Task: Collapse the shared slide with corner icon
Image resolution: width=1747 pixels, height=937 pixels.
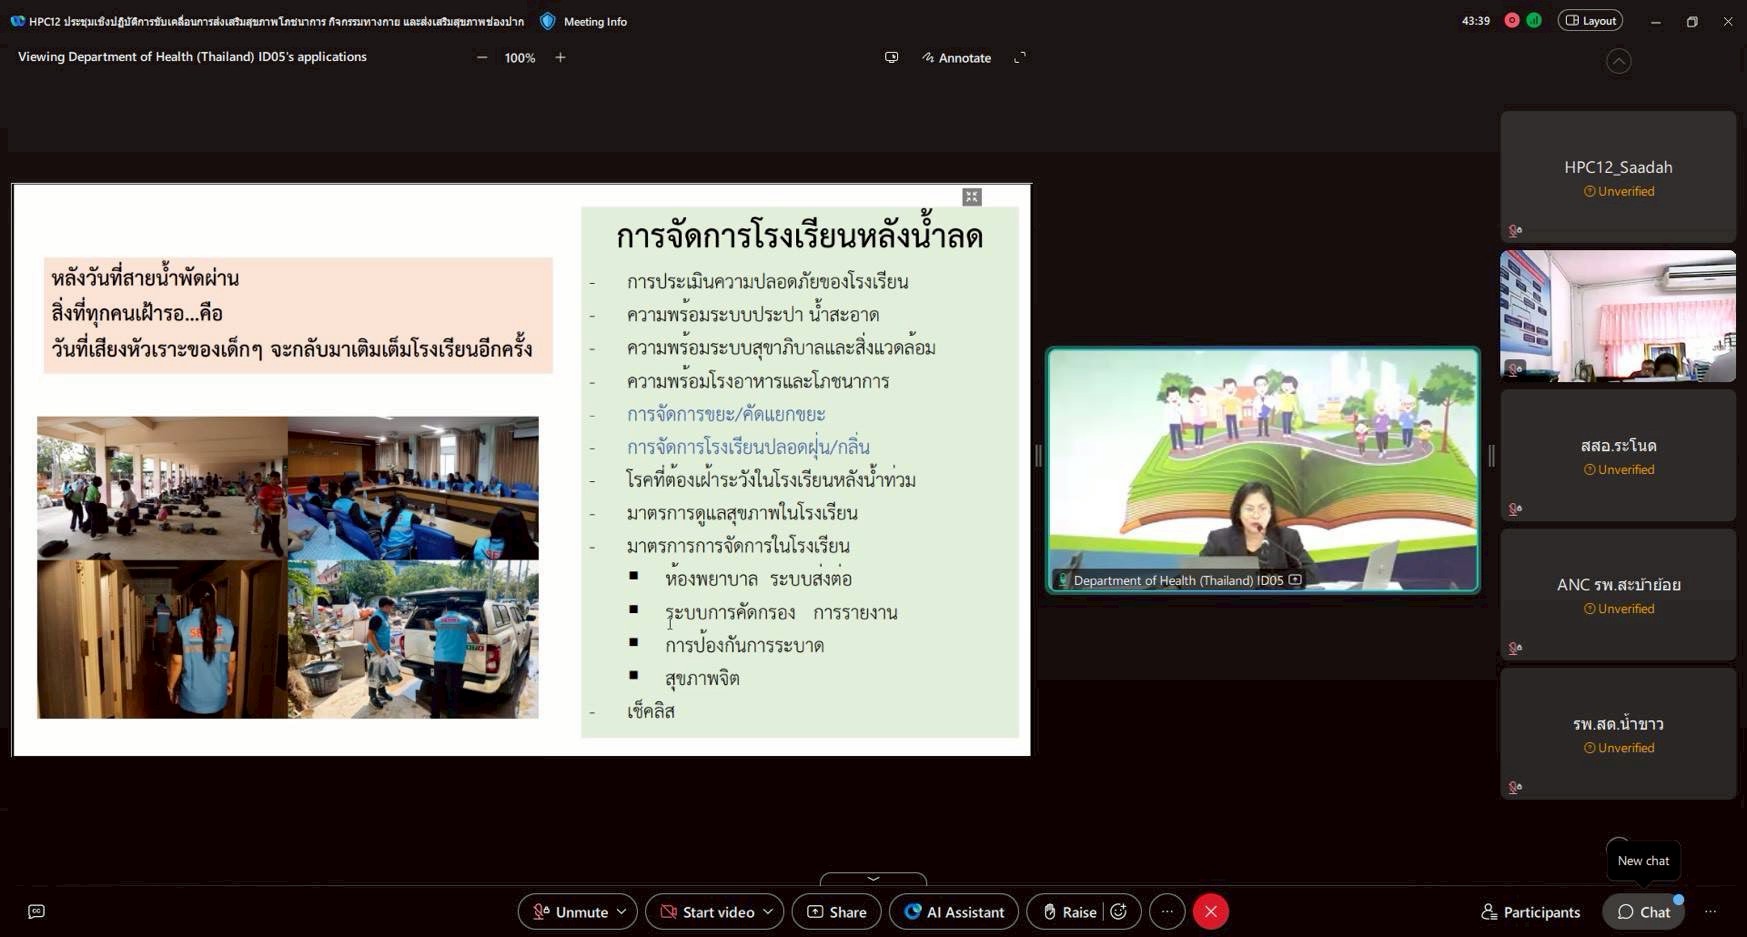Action: (971, 197)
